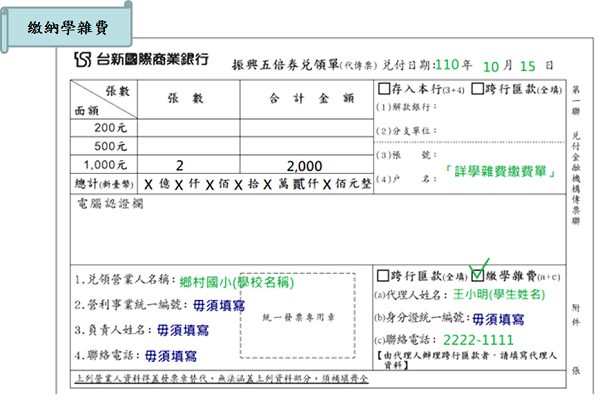Viewport: 600px width, 400px height.
Task: Click the 200元 denomination row label
Action: [x=110, y=127]
